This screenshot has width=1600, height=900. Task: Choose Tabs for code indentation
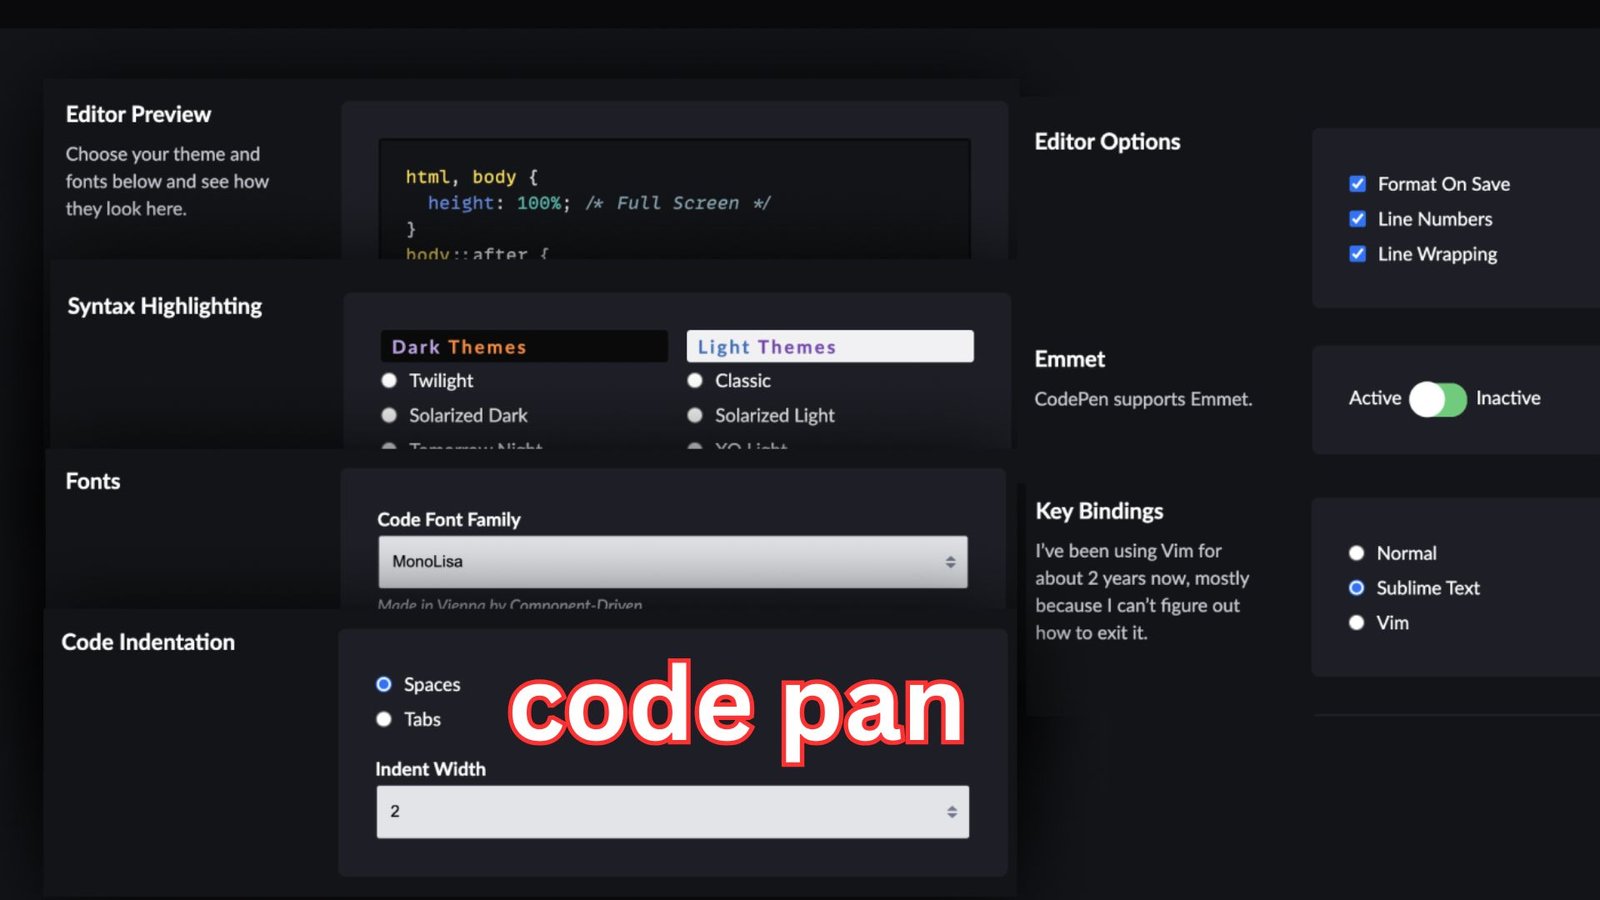383,719
